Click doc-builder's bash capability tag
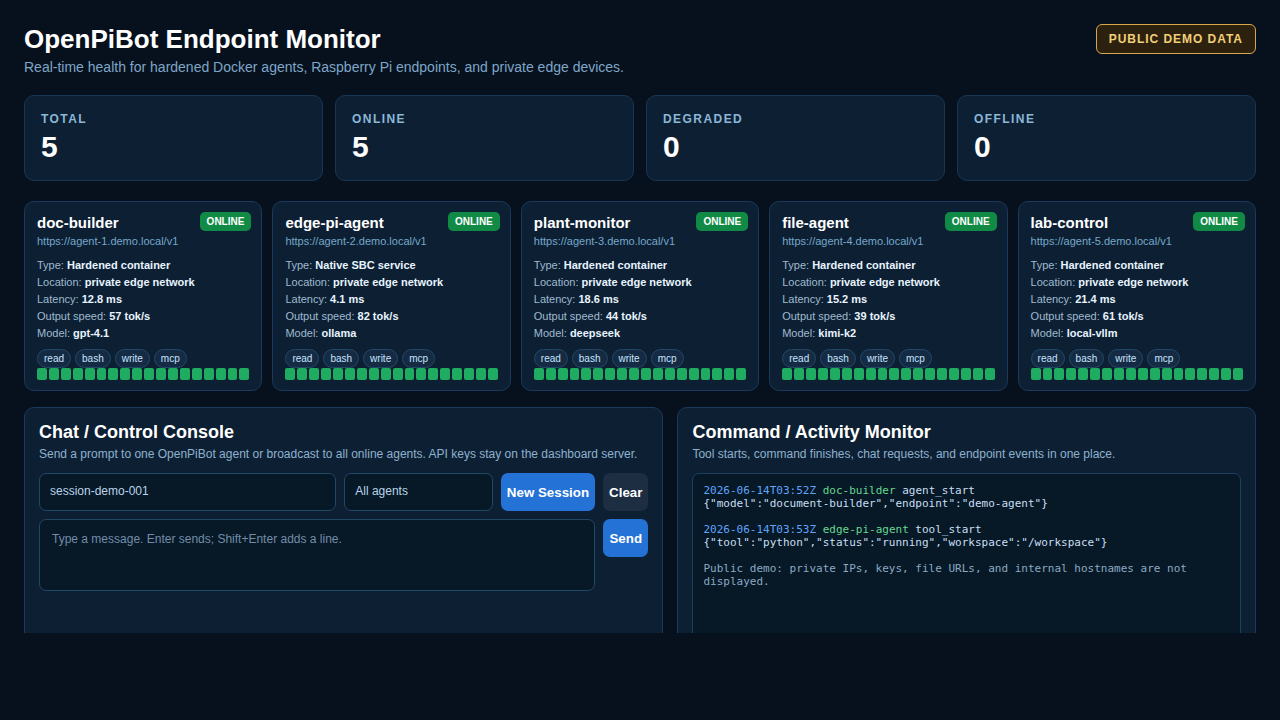Viewport: 1280px width, 720px height. point(93,358)
